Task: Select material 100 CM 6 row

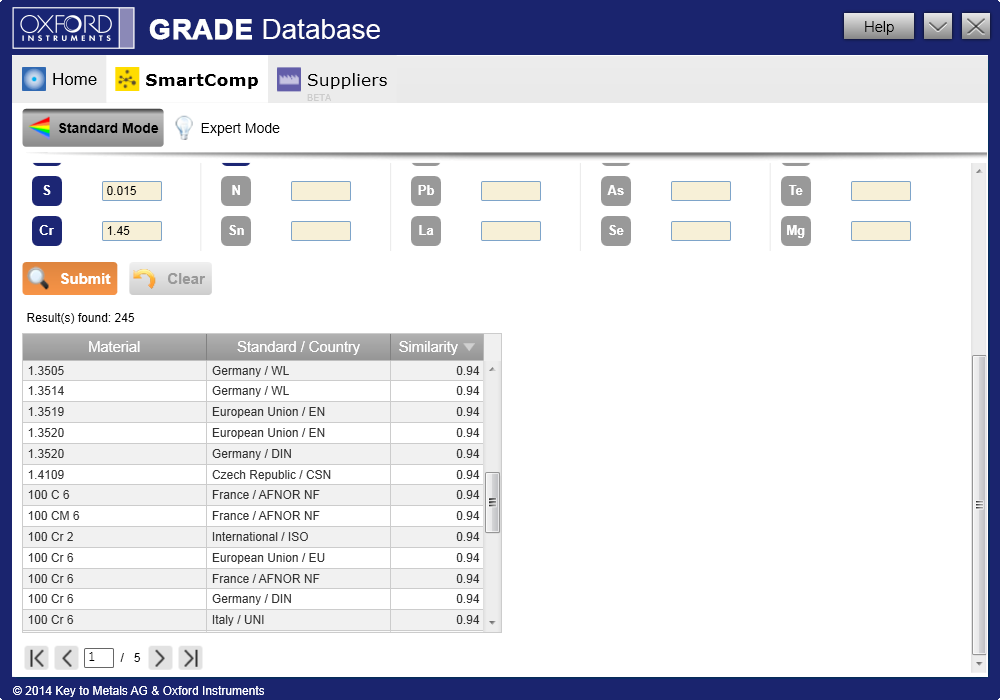Action: (253, 516)
